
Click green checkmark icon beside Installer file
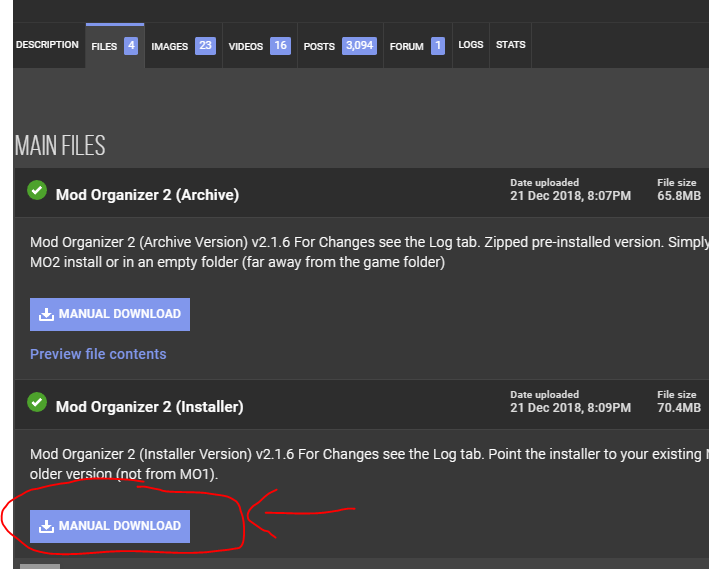(x=37, y=402)
